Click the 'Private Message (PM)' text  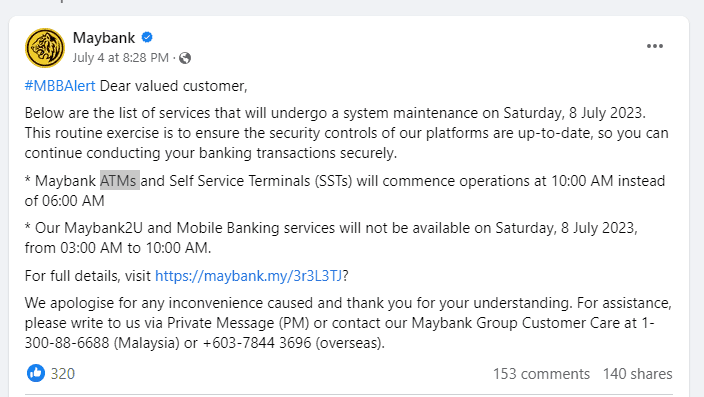238,323
